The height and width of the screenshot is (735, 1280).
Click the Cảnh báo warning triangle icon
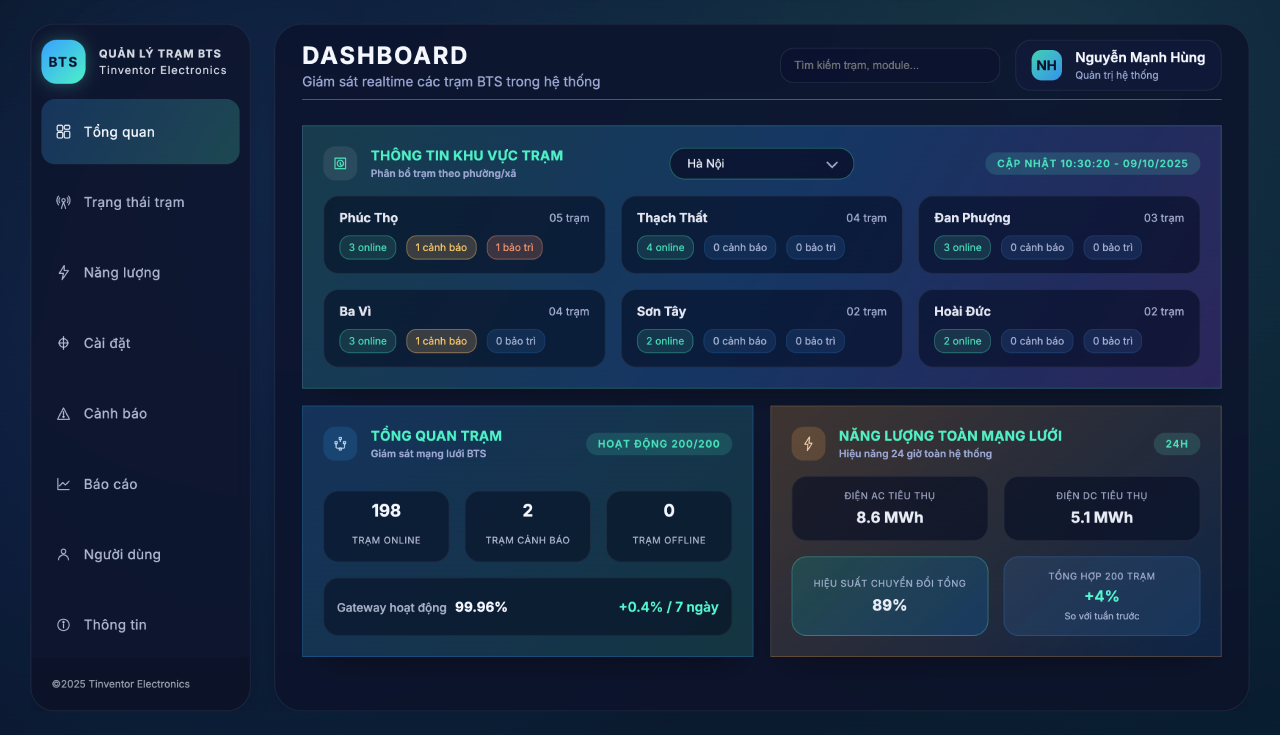(64, 414)
